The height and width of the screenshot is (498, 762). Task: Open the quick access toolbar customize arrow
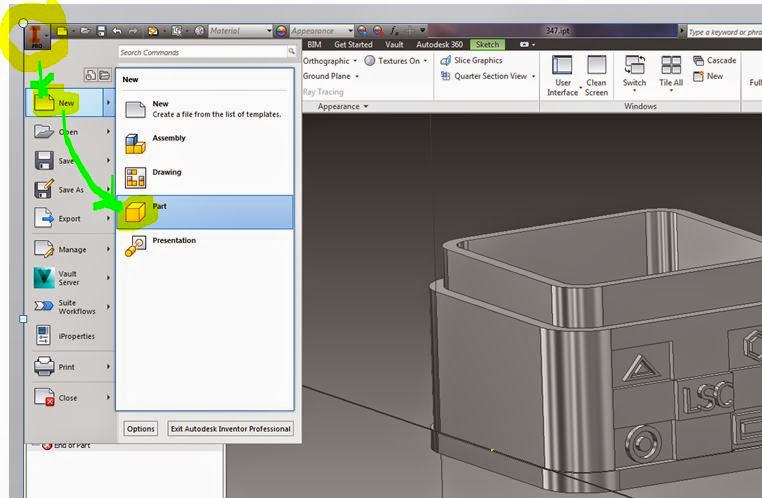coord(422,31)
